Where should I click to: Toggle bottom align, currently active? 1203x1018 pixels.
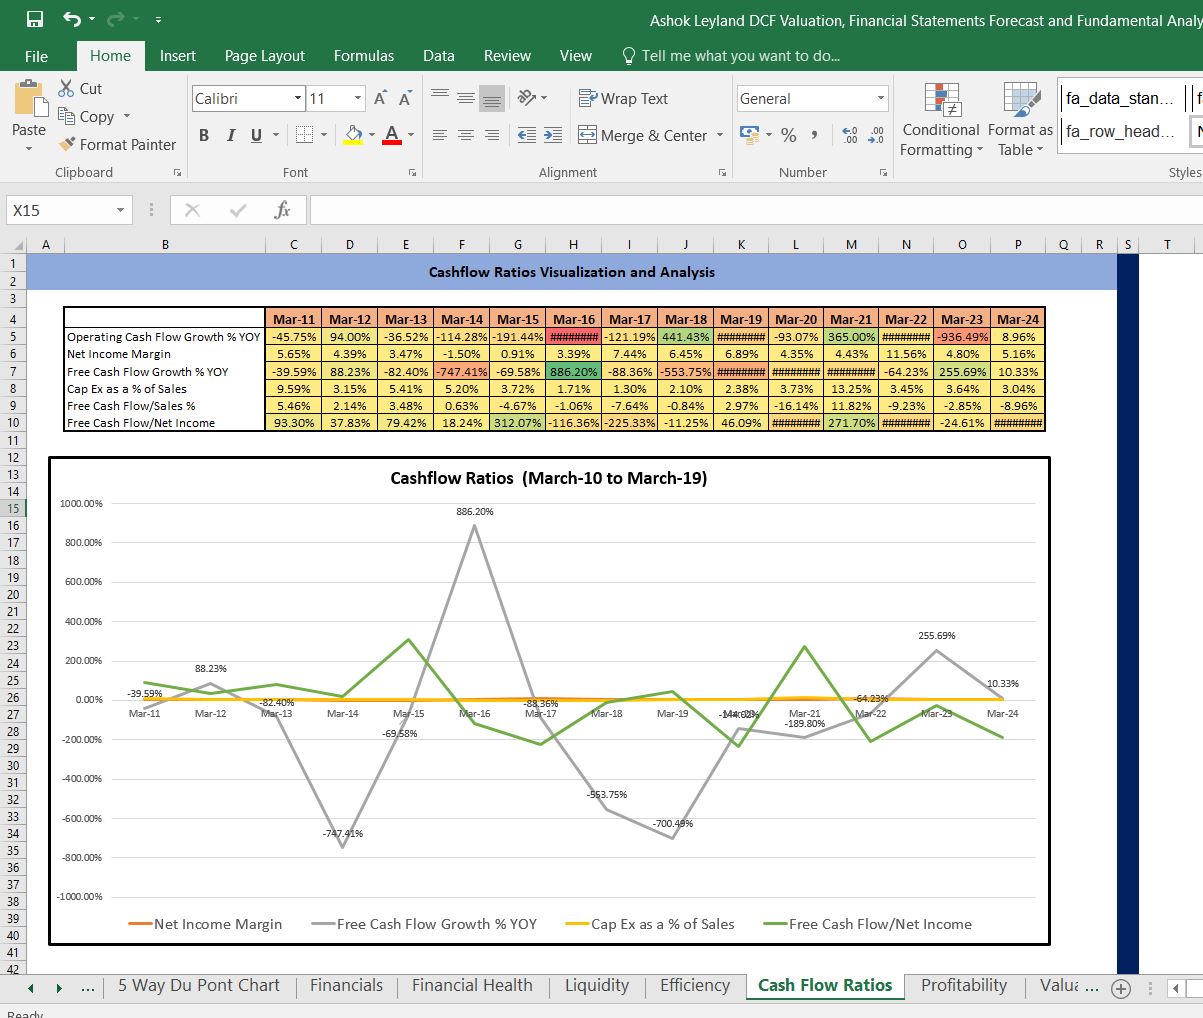(x=491, y=97)
